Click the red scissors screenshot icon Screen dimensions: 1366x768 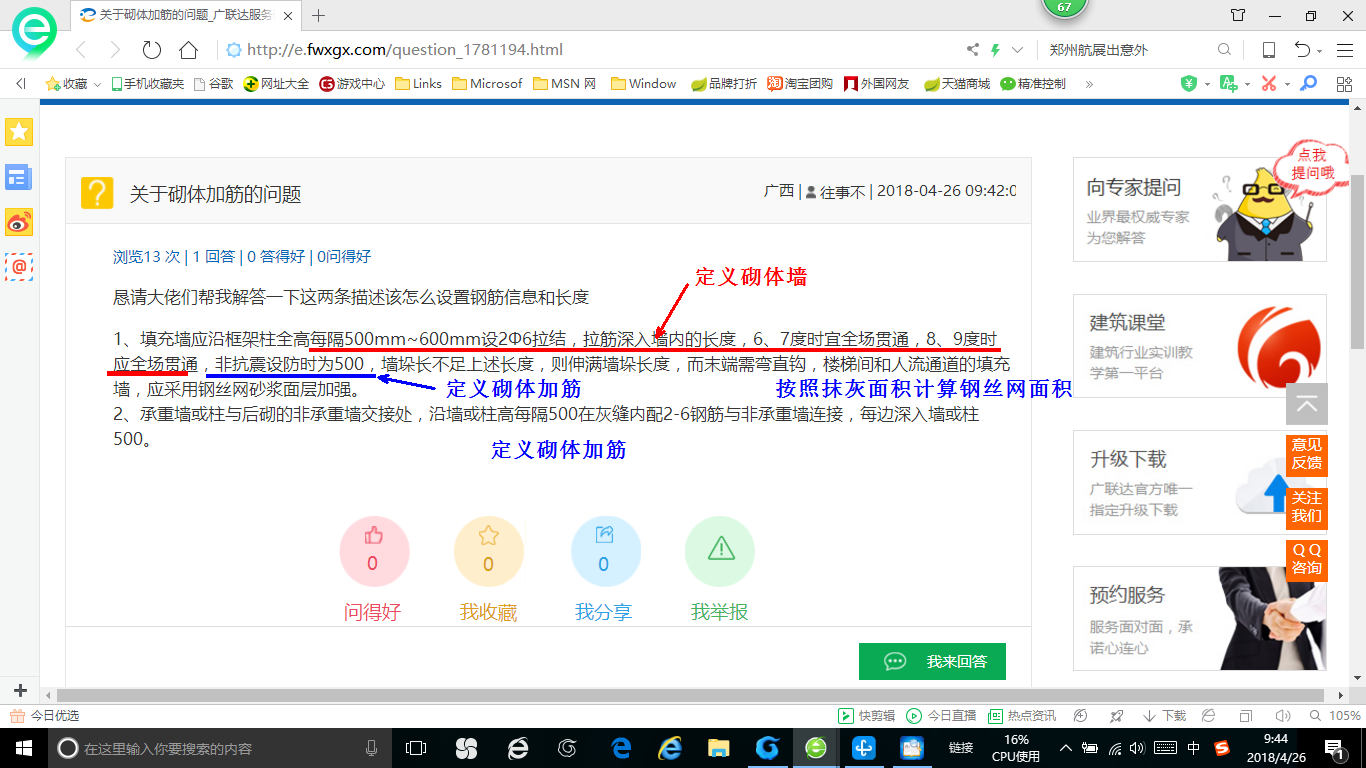(x=1269, y=84)
